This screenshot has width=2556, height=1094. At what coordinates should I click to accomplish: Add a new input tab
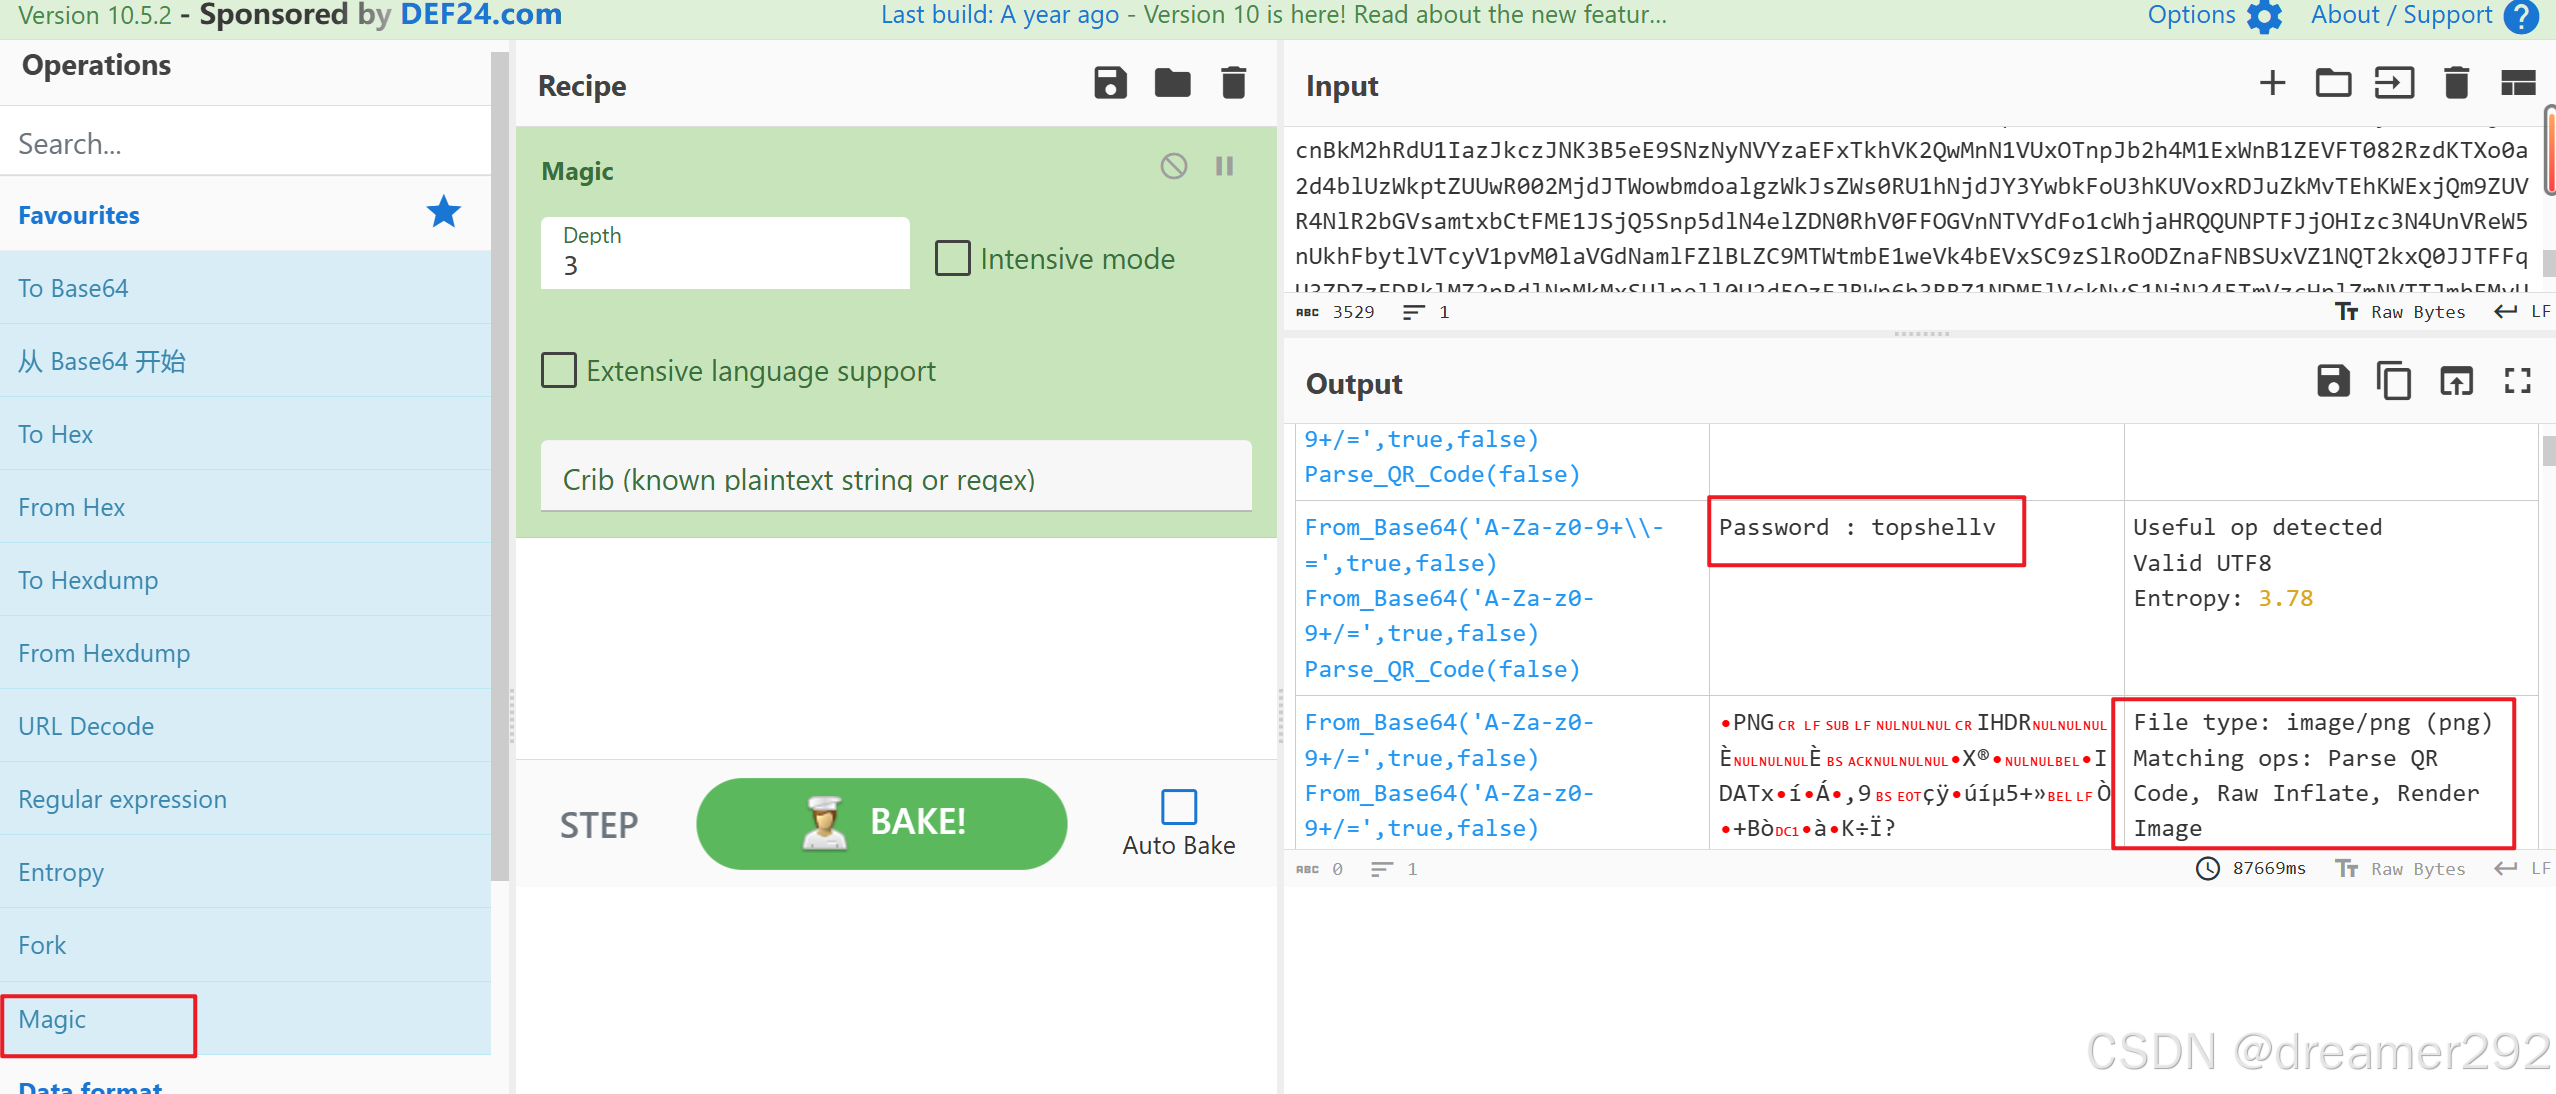click(x=2272, y=83)
